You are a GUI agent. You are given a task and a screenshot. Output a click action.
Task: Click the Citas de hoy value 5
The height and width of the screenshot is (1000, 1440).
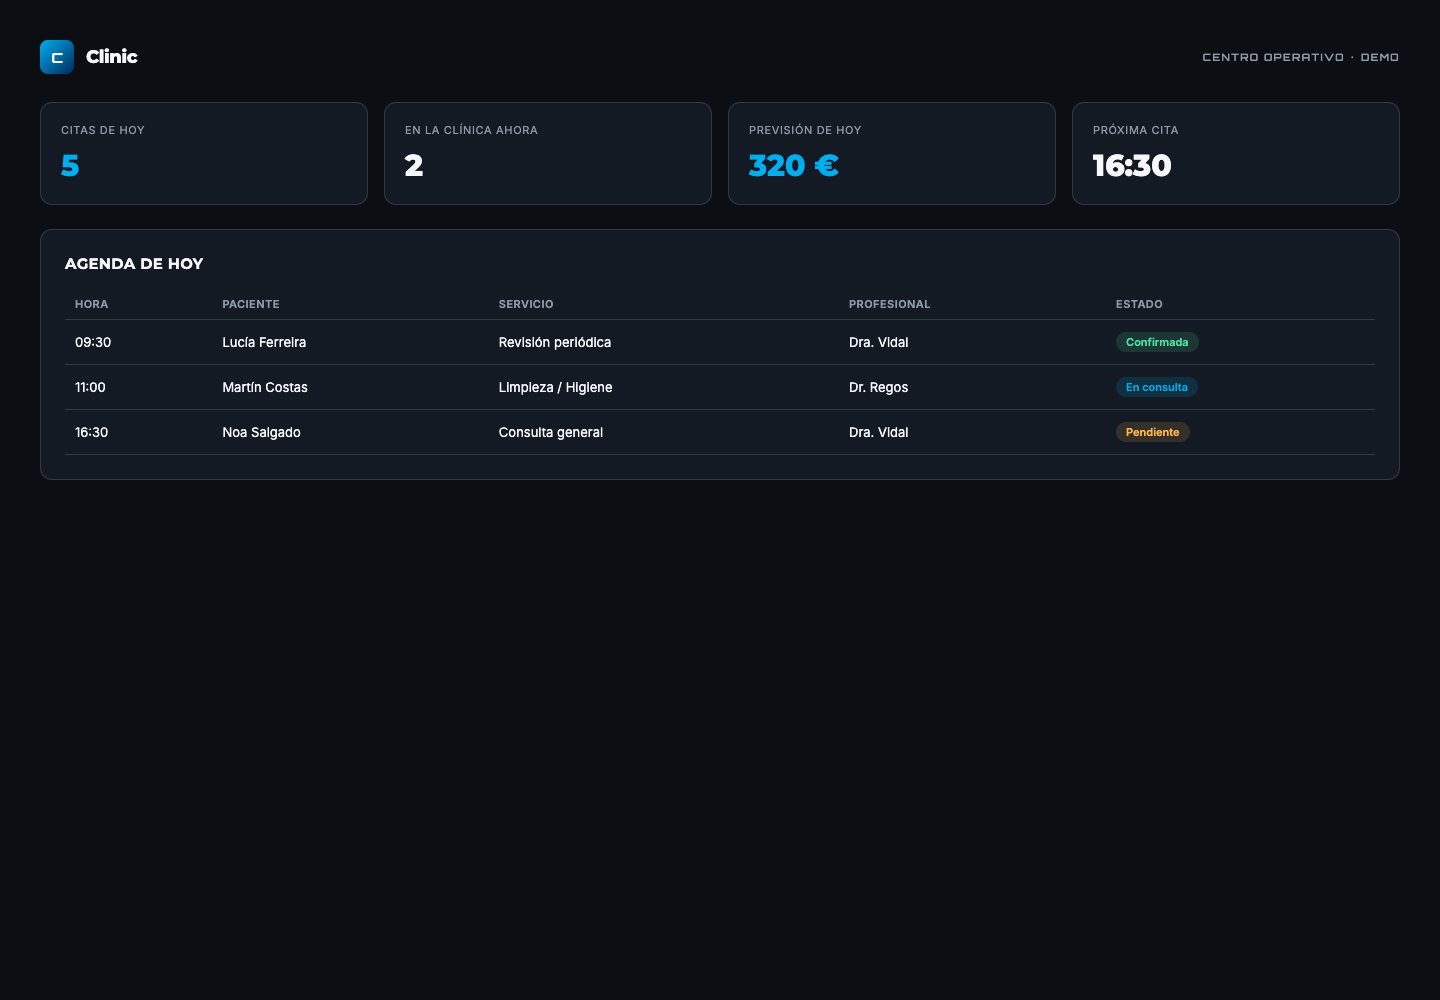point(70,165)
